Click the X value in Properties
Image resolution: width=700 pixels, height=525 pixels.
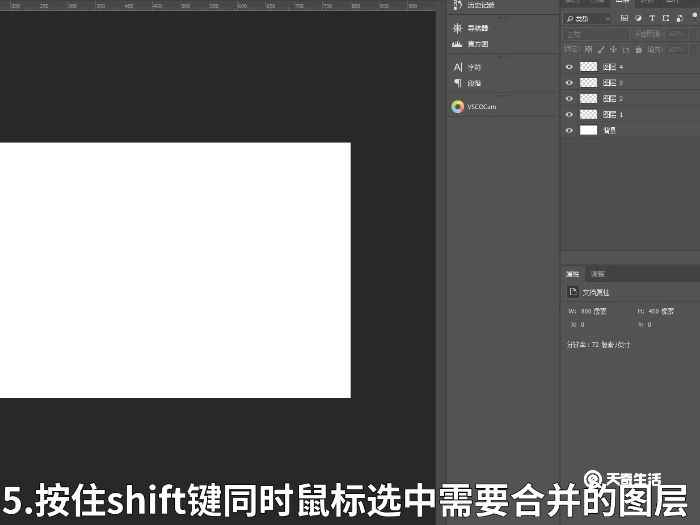(582, 325)
